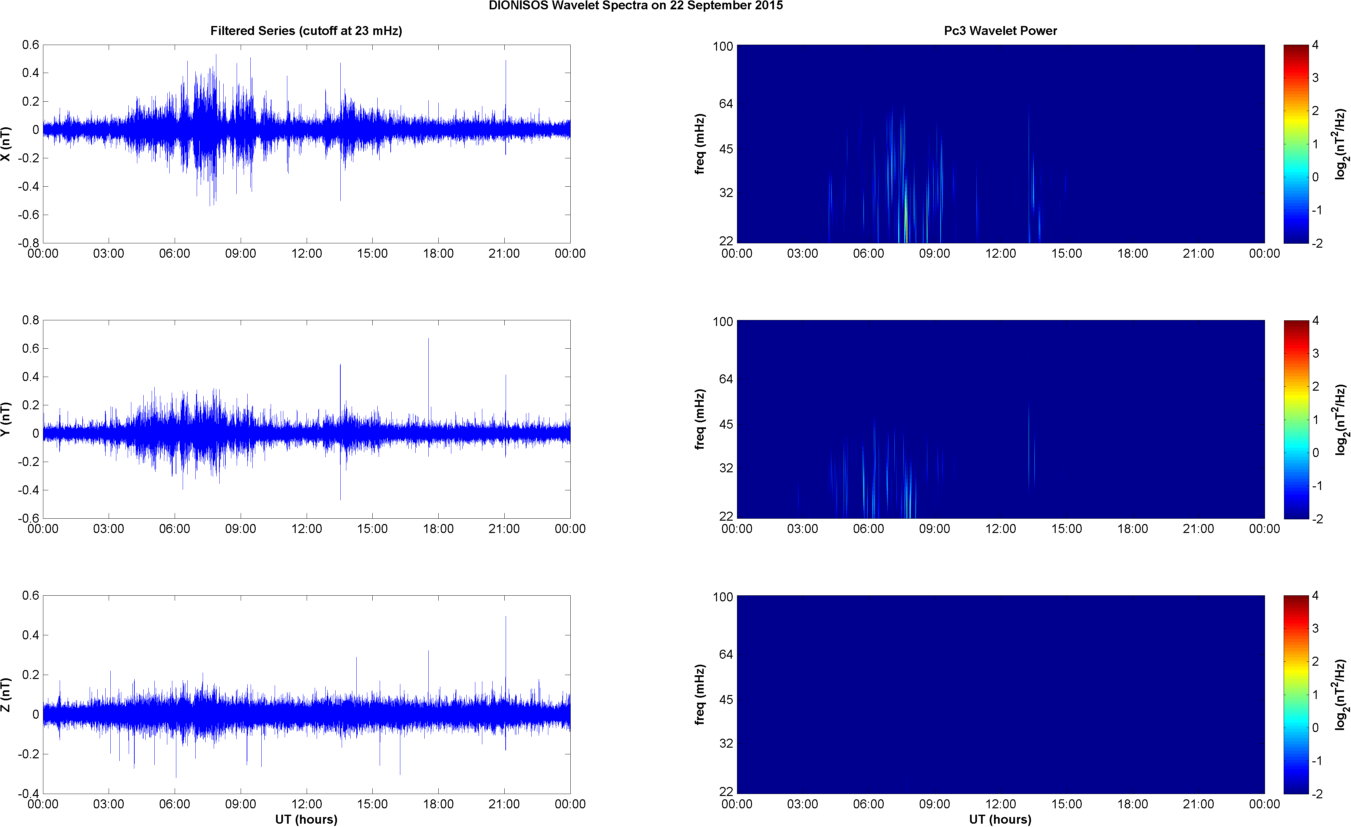Click the X (nT) axis label
The height and width of the screenshot is (827, 1351).
8,143
